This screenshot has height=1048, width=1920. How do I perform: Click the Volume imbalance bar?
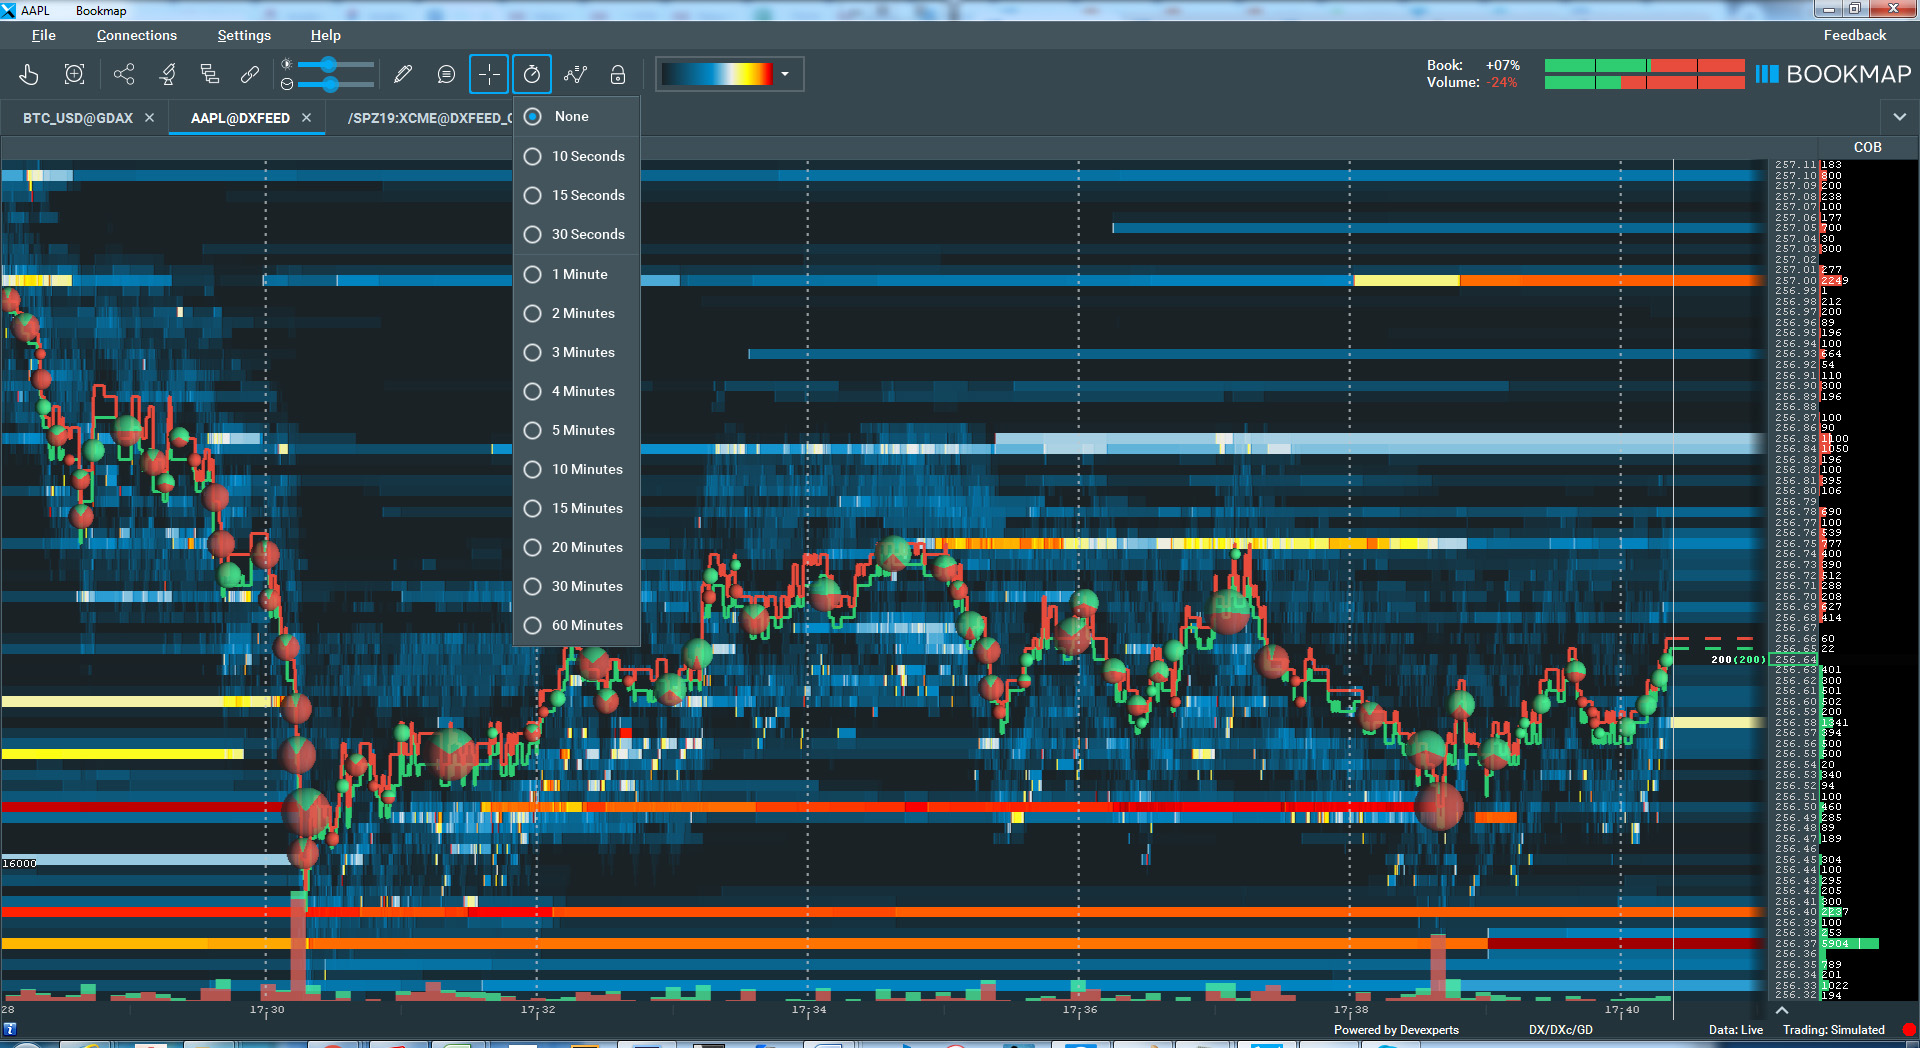[1645, 83]
